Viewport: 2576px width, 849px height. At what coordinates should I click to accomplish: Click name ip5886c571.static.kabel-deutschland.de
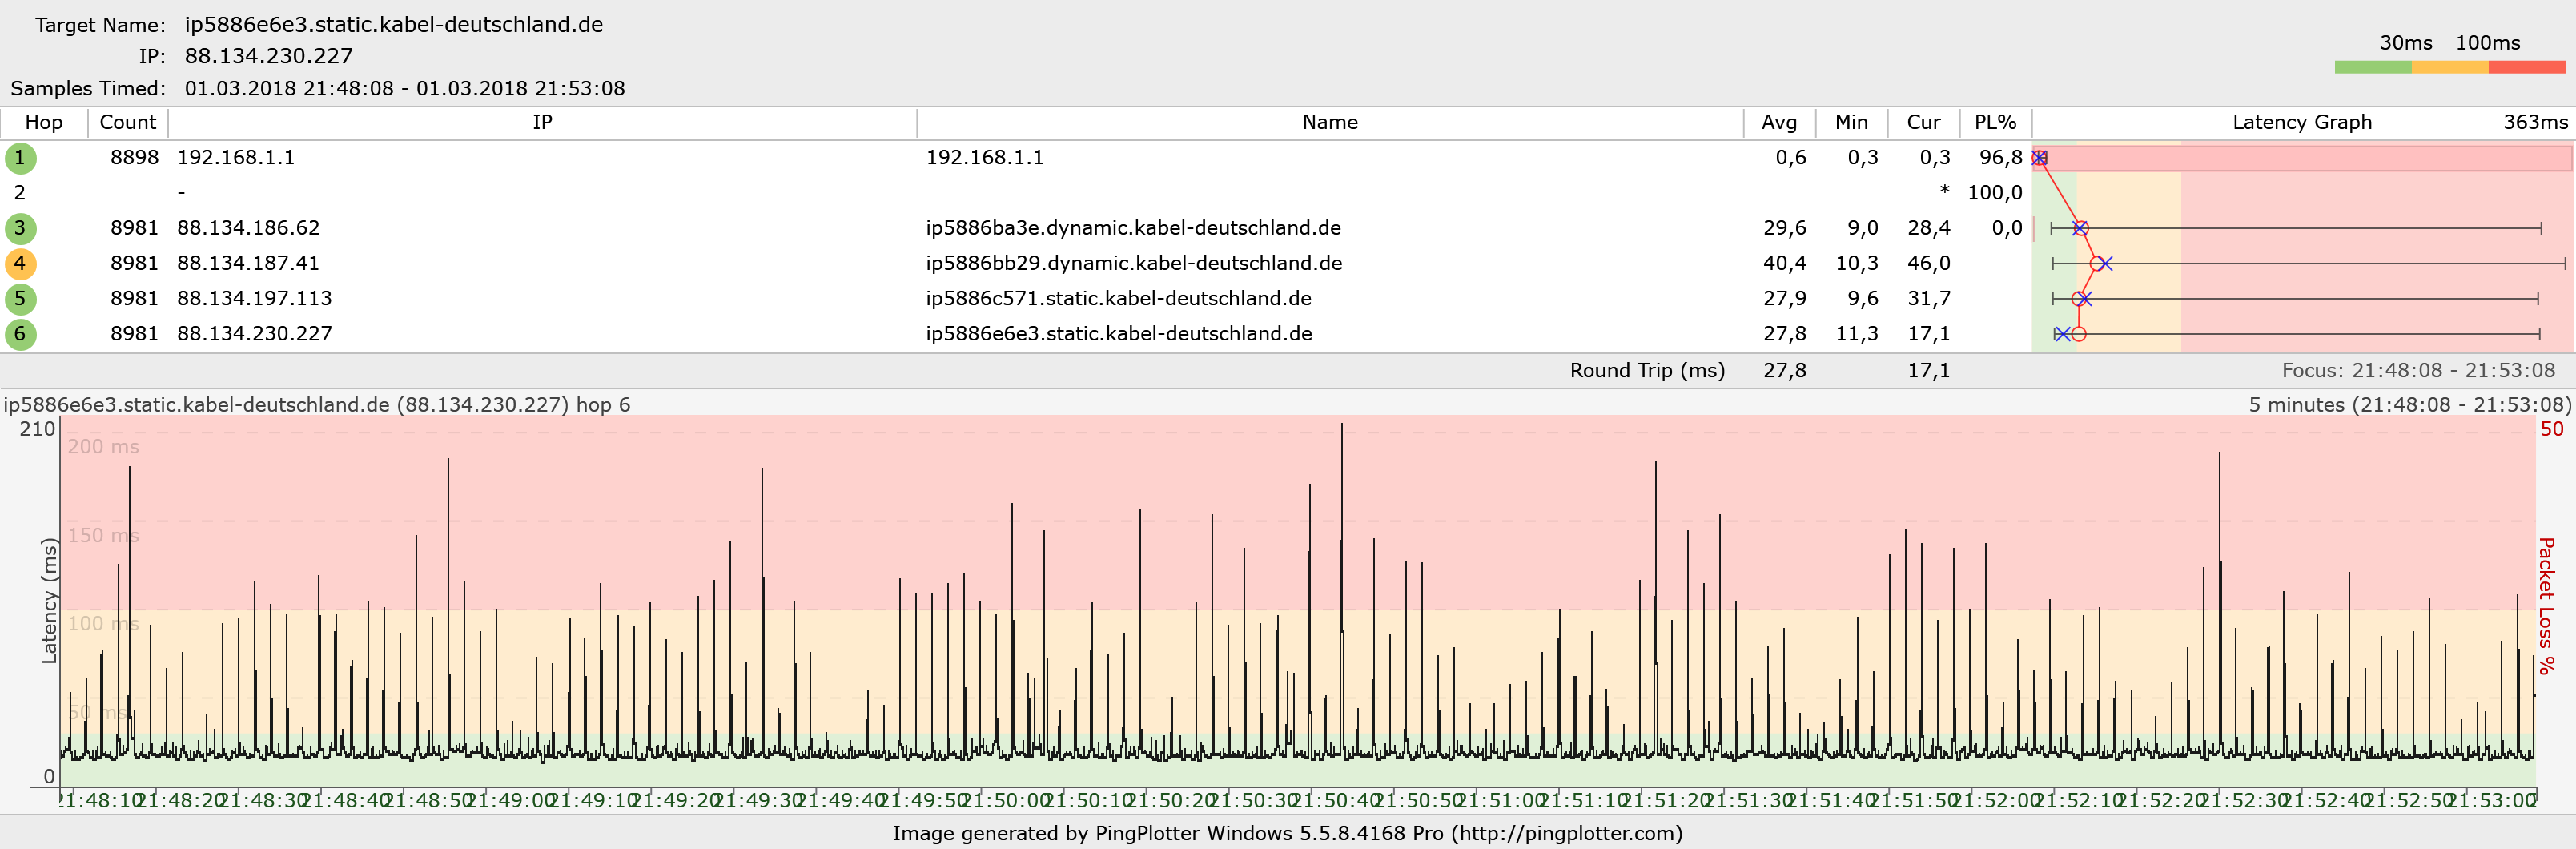pos(1118,298)
